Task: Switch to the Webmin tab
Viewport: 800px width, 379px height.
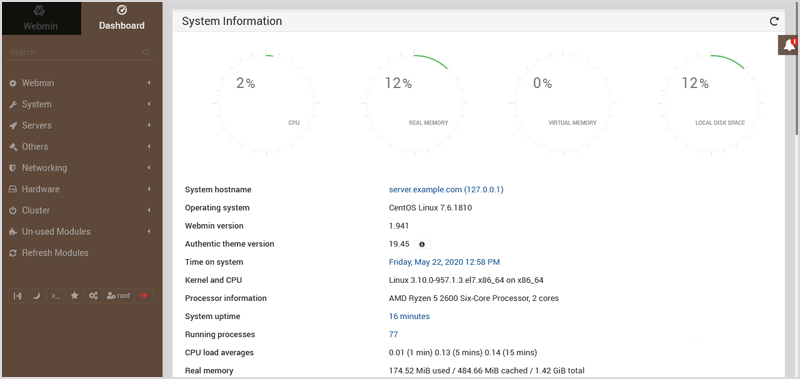Action: 42,18
